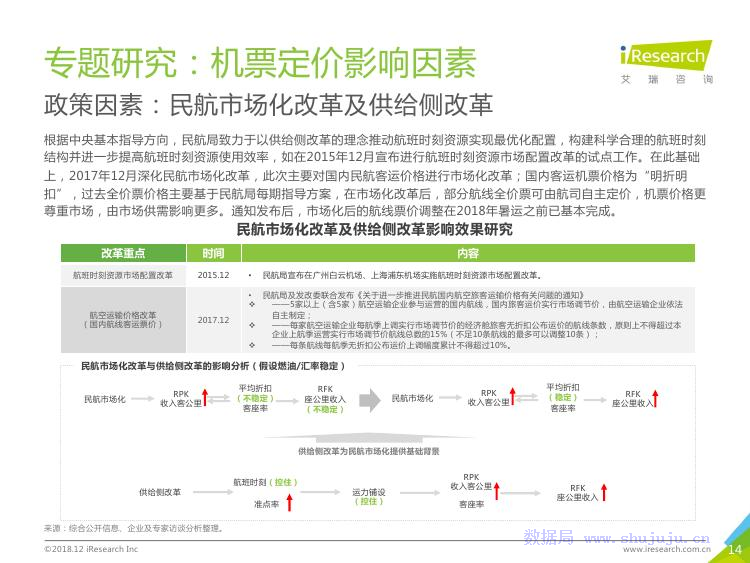Select the title 专题研究：机票定价影响因素
The width and height of the screenshot is (750, 563).
(x=260, y=63)
